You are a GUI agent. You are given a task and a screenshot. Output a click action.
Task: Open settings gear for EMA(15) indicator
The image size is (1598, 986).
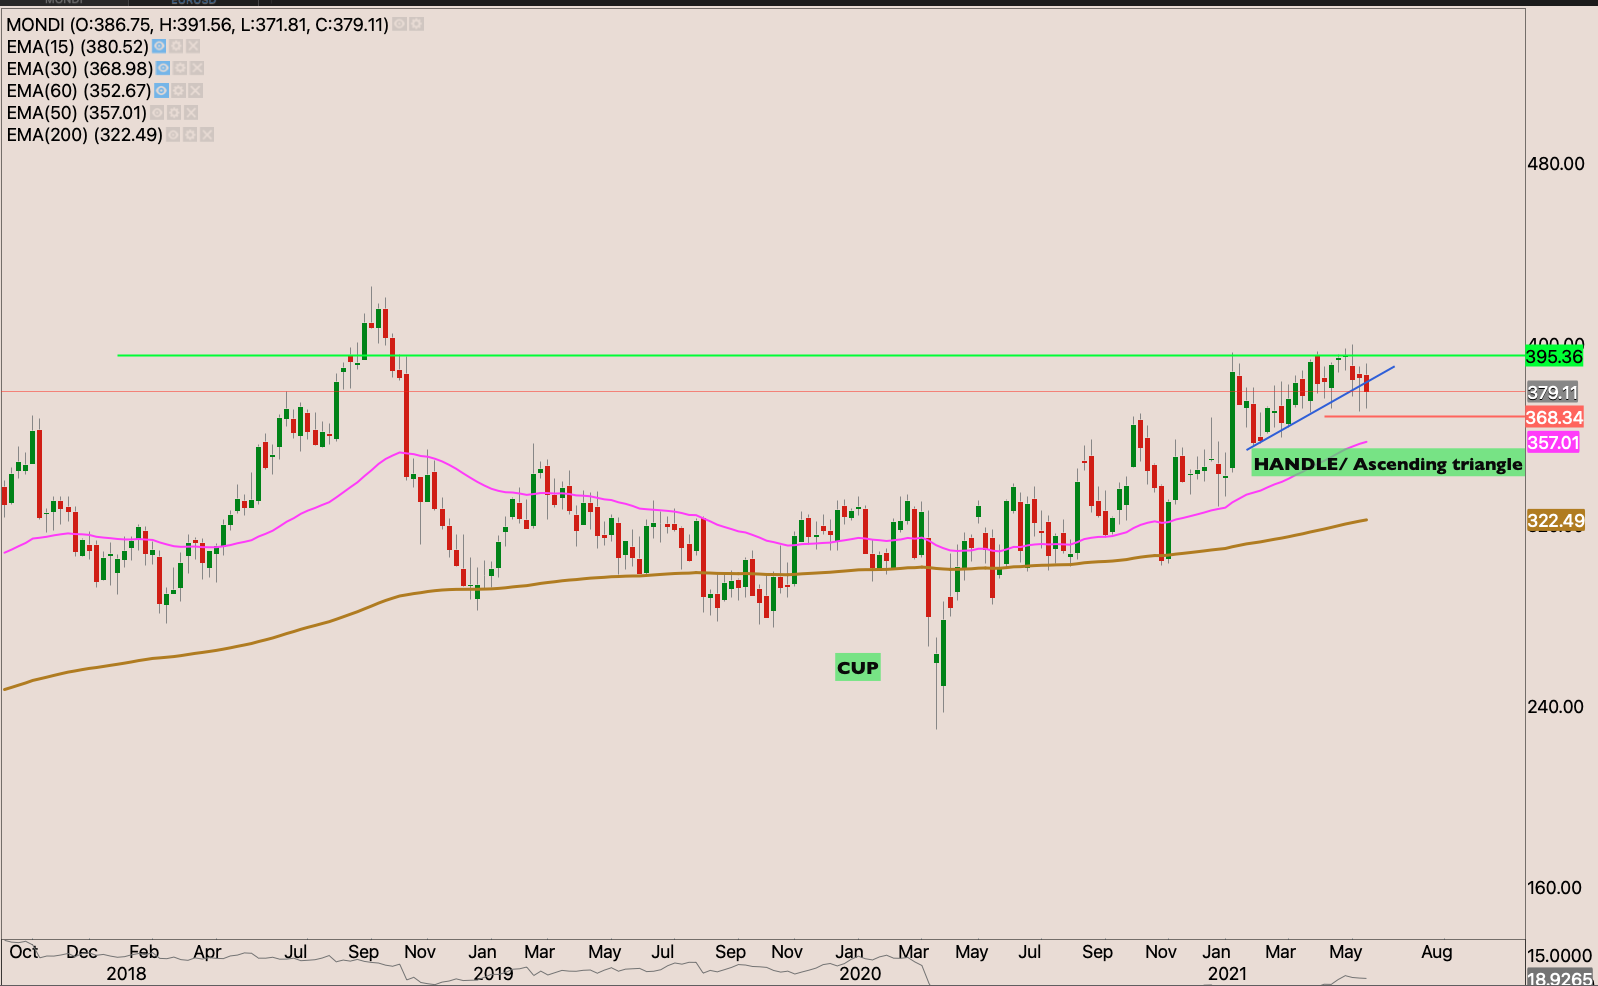(176, 47)
